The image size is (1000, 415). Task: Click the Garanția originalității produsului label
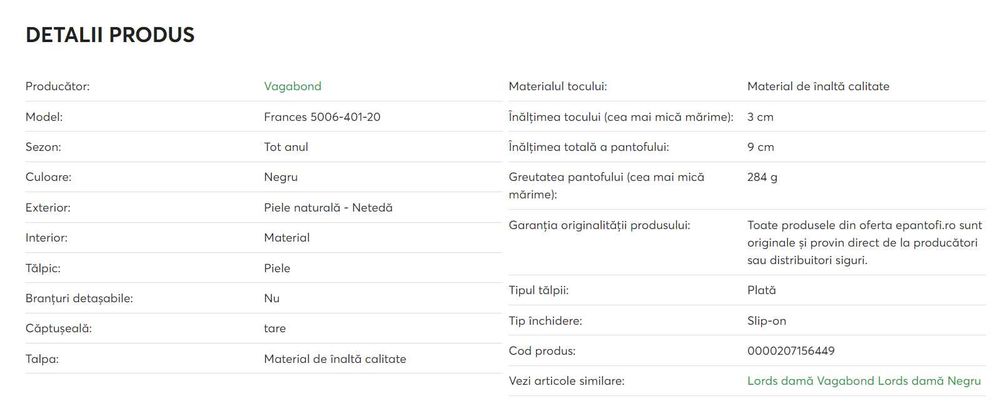(x=599, y=225)
